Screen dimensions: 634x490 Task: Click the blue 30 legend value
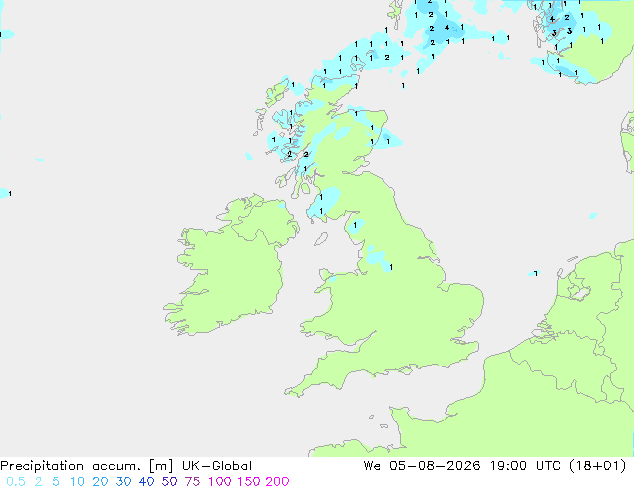point(123,482)
